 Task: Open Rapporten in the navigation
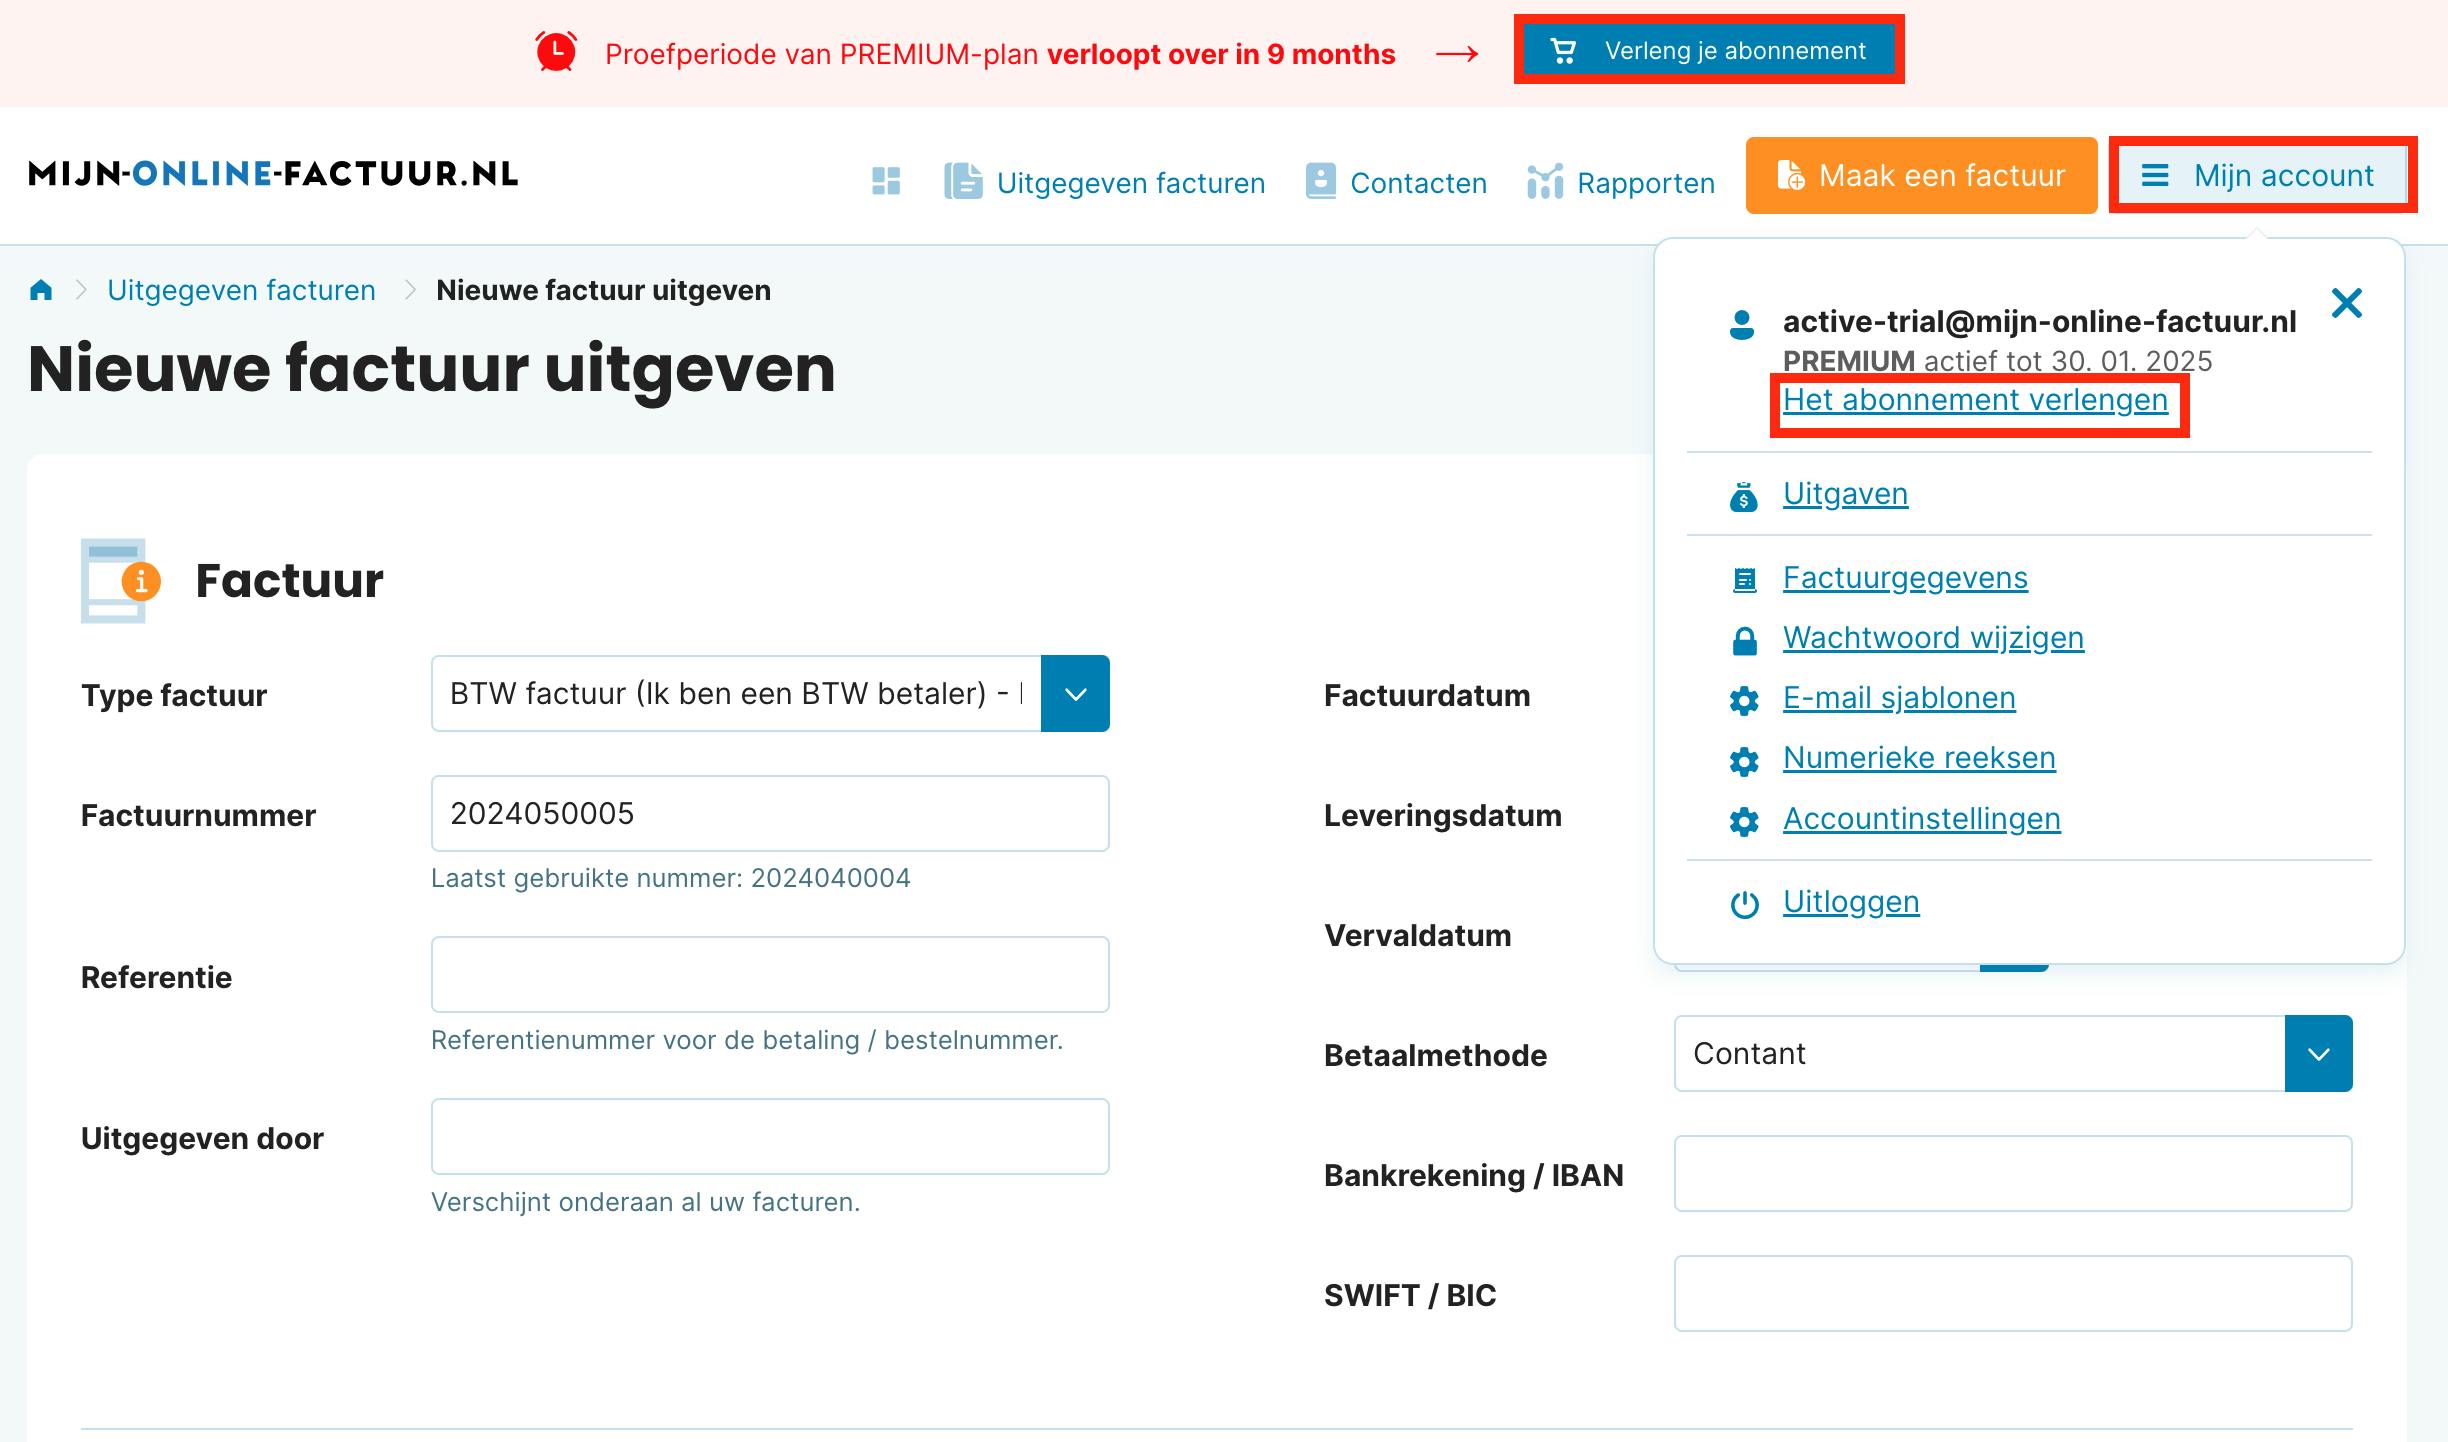tap(1621, 182)
